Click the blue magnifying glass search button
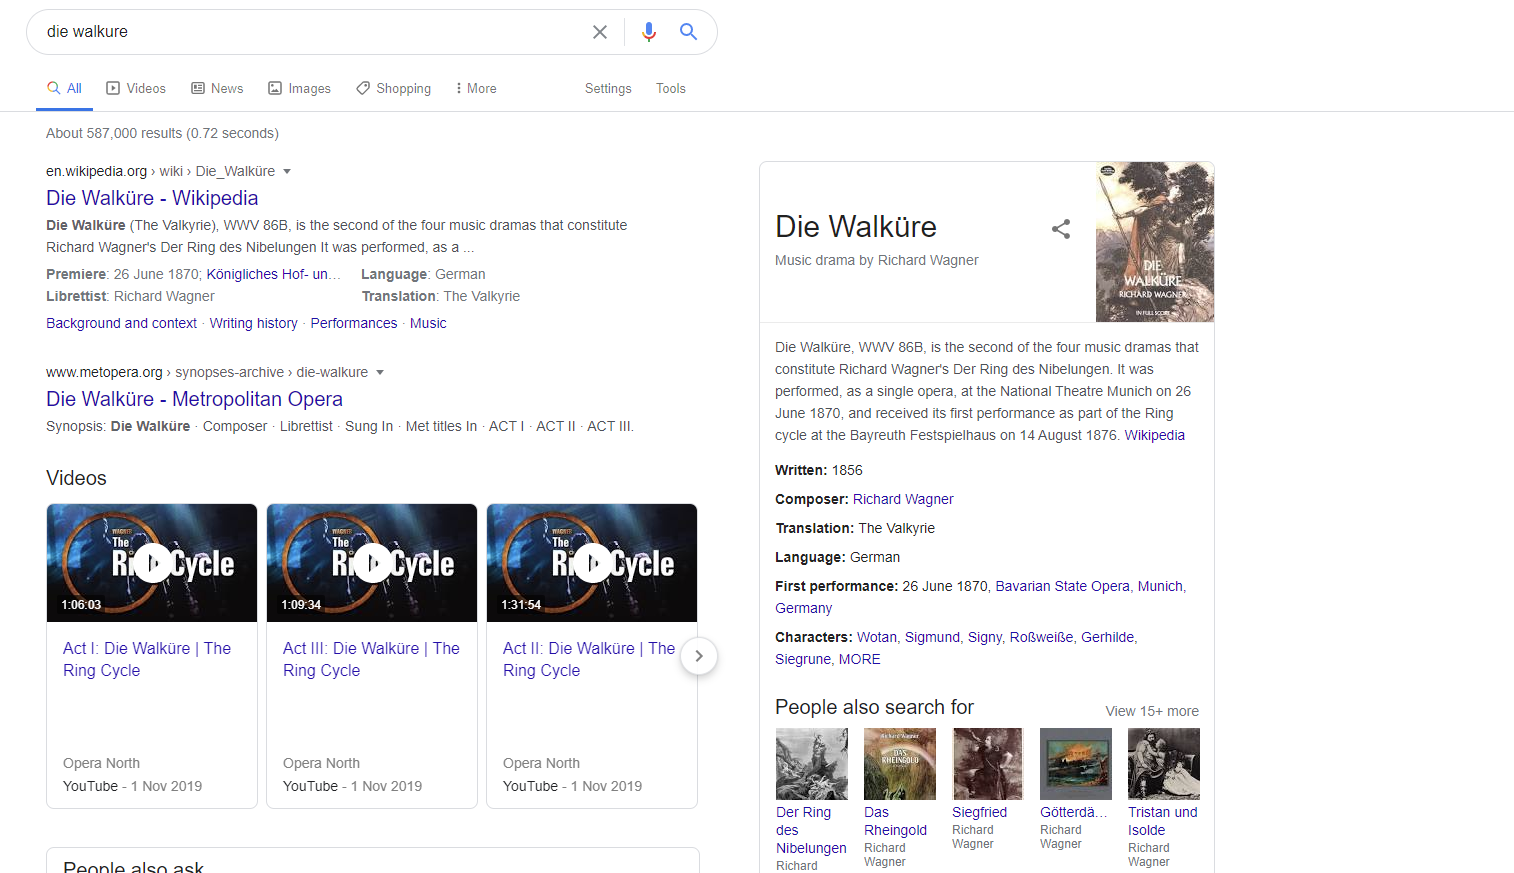 (x=688, y=32)
